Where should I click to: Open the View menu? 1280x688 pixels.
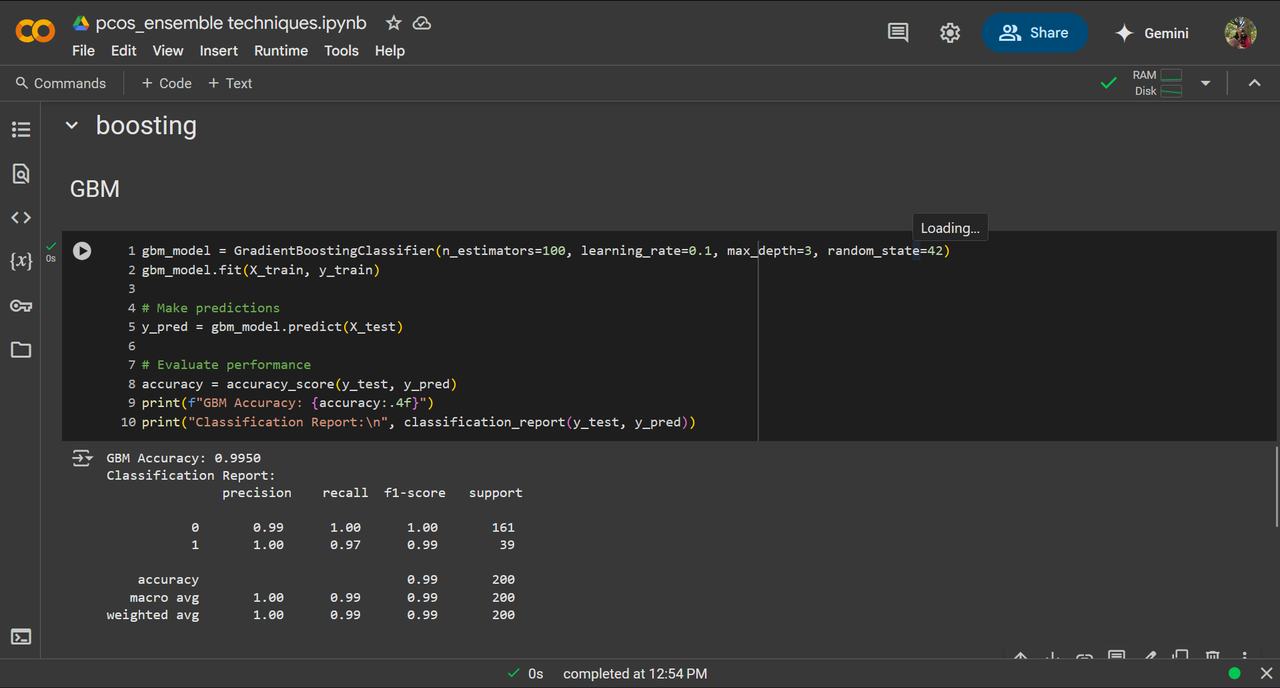coord(168,51)
